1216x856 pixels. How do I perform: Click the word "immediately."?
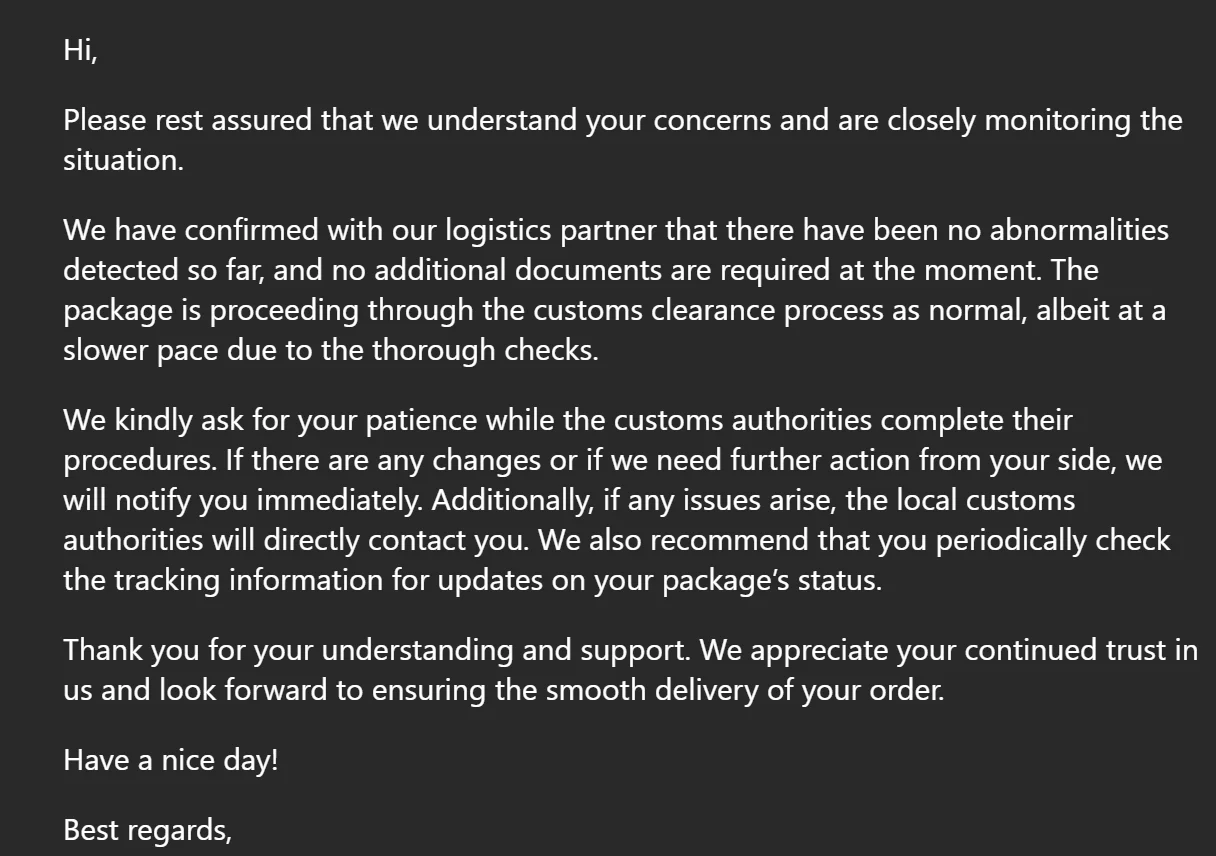pyautogui.click(x=340, y=500)
